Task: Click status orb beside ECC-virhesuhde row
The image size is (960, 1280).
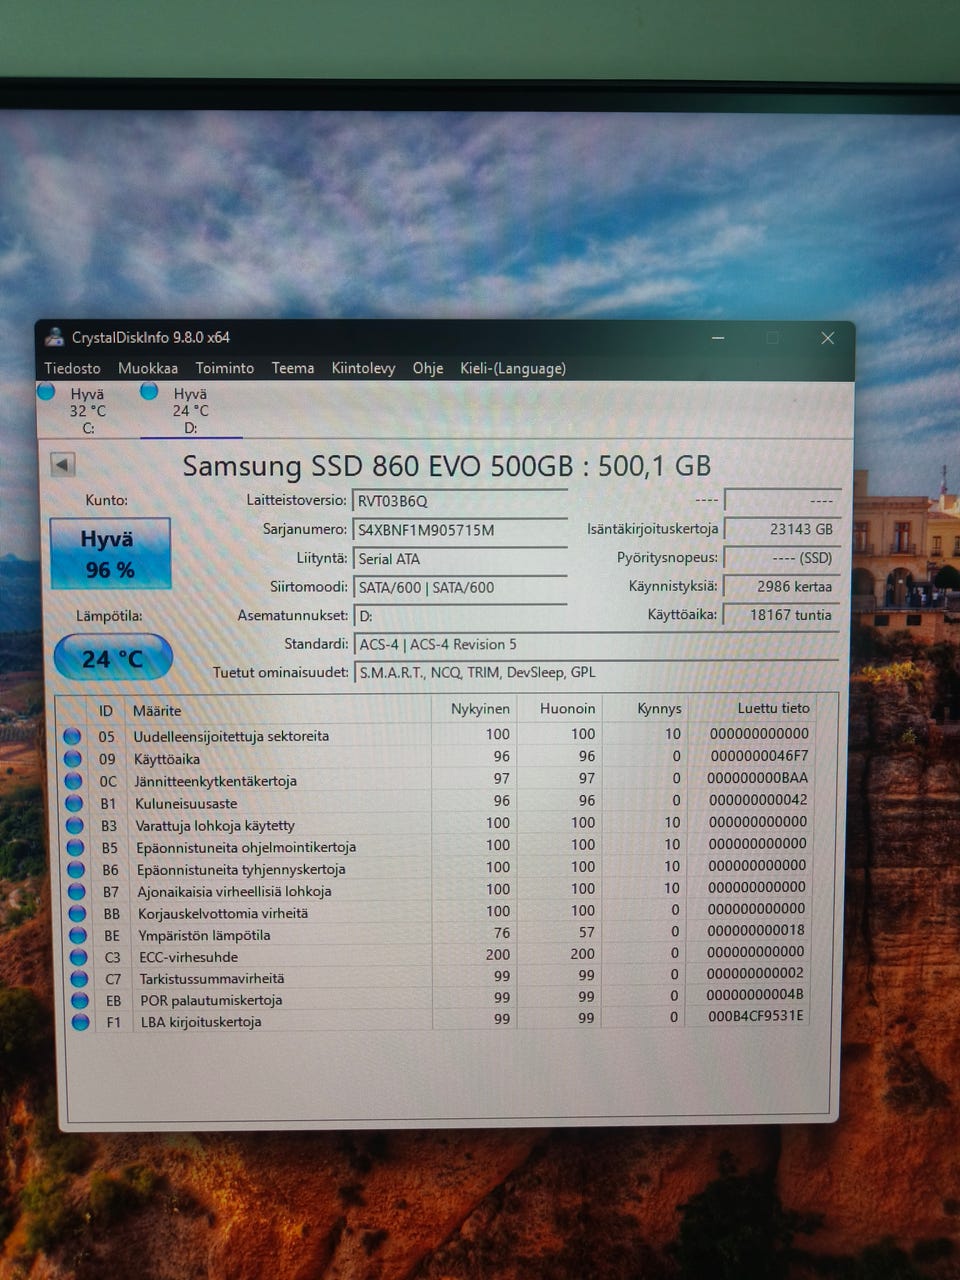Action: pos(79,957)
